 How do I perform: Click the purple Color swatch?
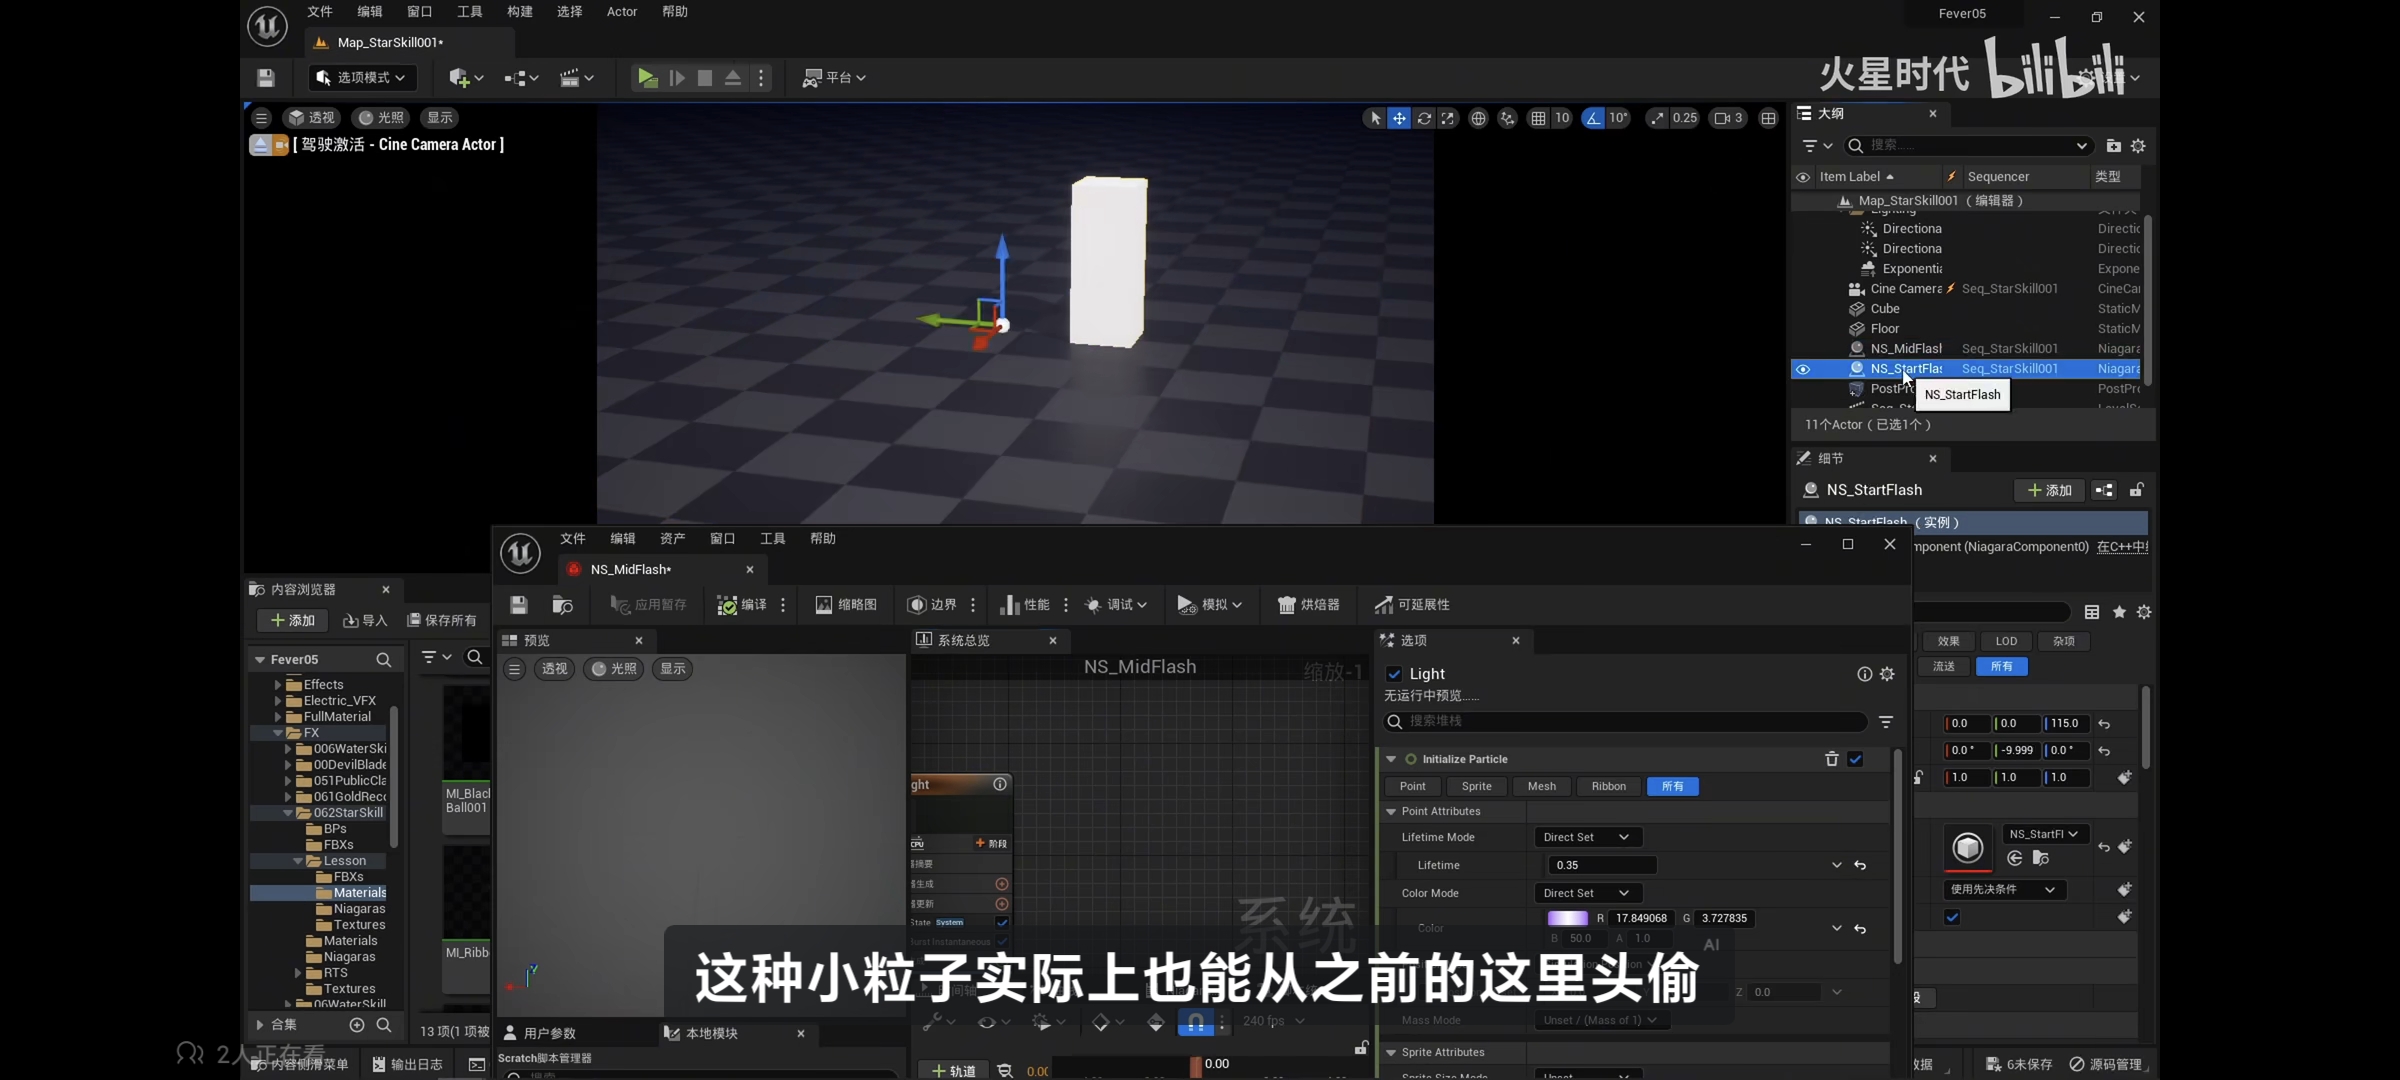[1567, 918]
